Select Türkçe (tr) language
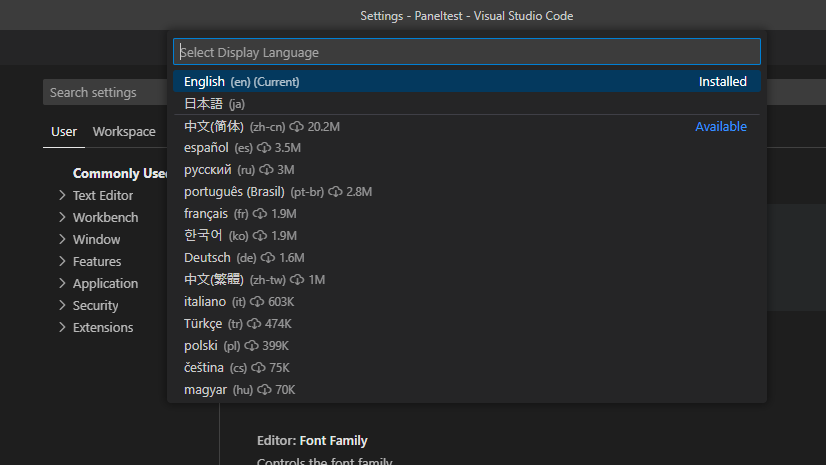Screen dimensions: 826x465 [467, 324]
